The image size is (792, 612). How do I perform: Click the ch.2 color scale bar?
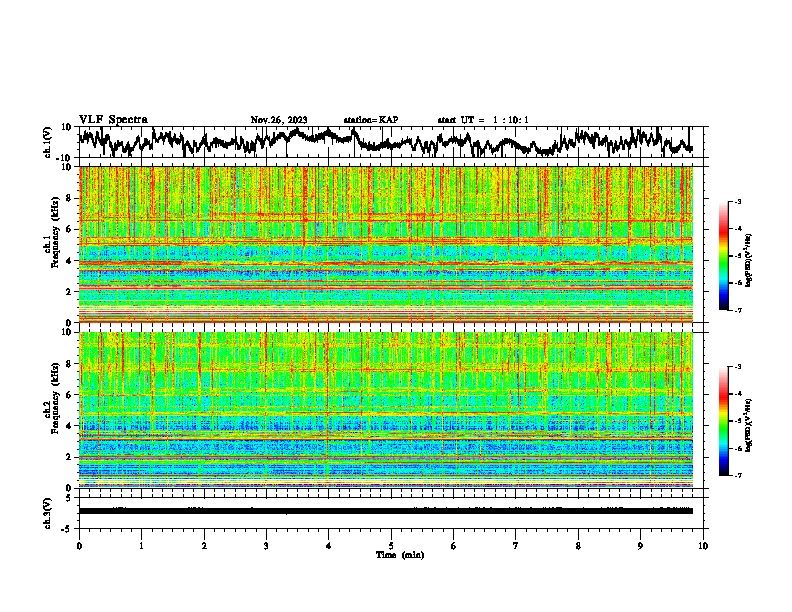[724, 421]
